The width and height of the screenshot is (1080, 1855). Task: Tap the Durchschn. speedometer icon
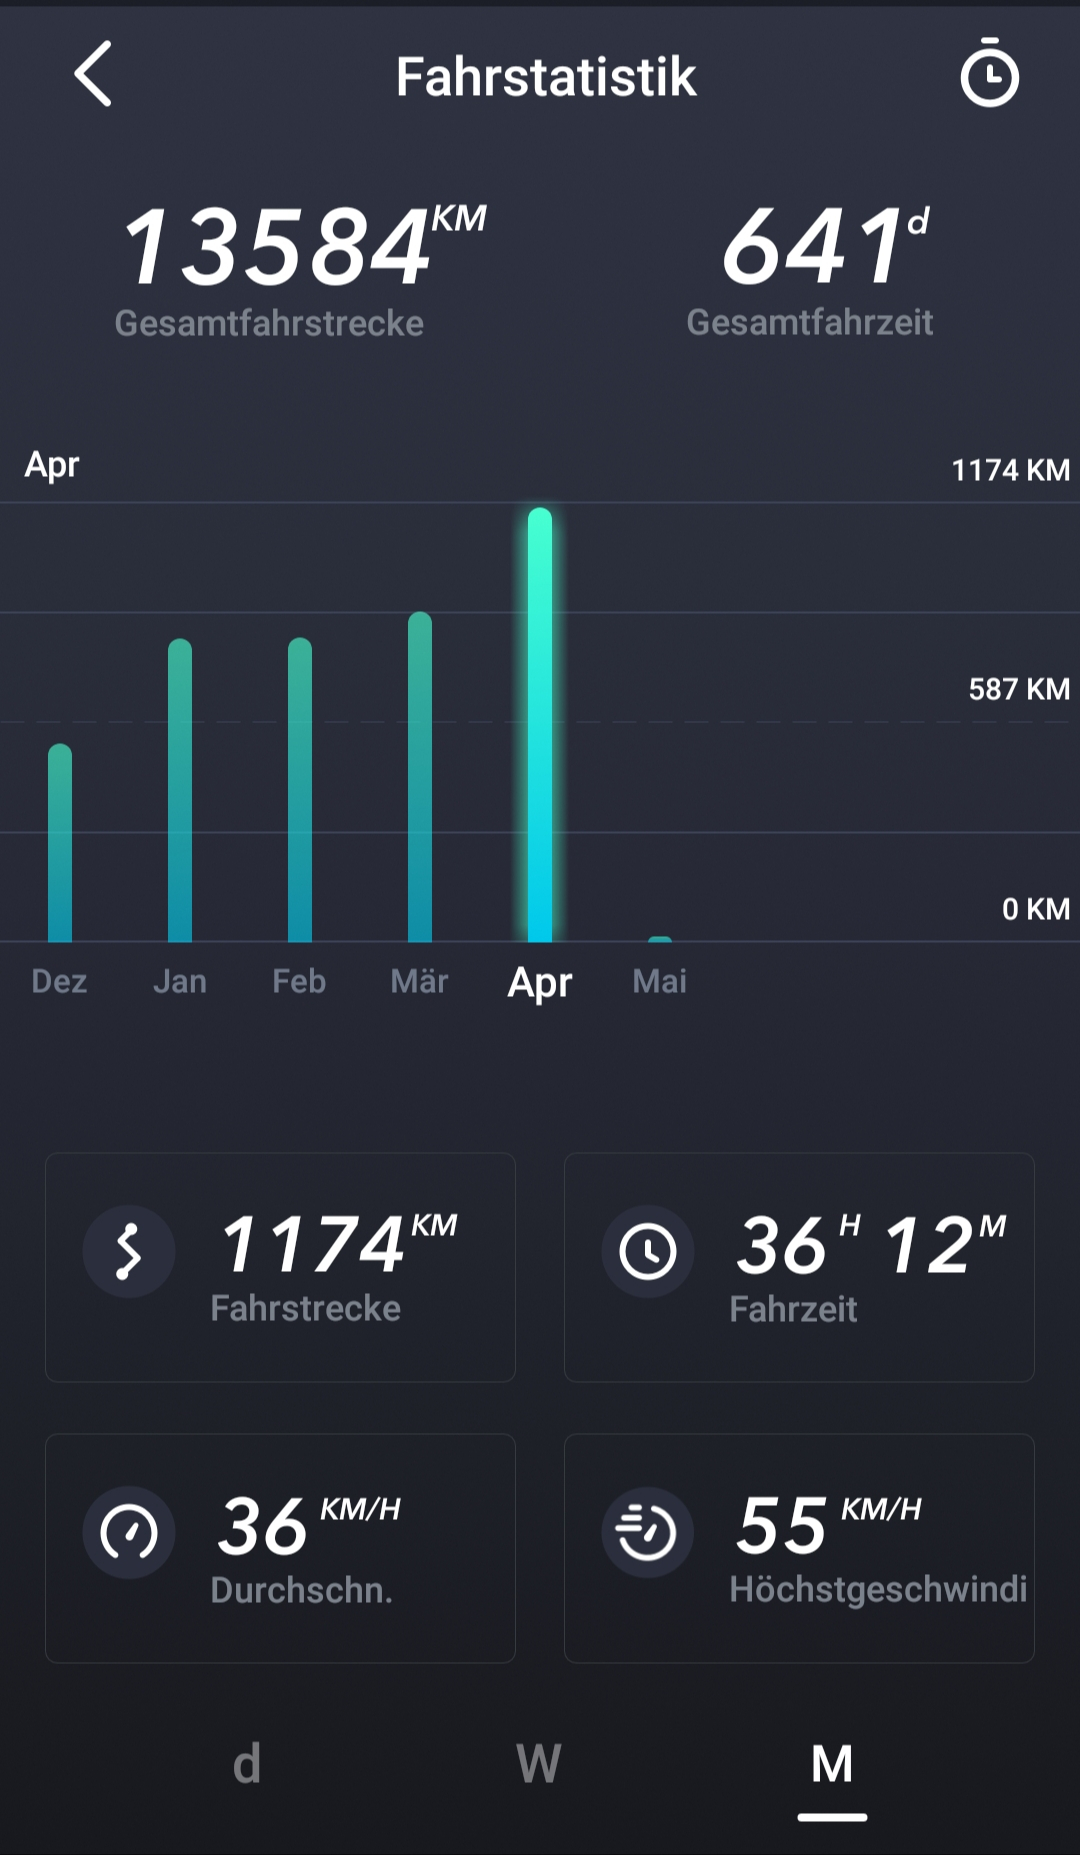click(129, 1532)
